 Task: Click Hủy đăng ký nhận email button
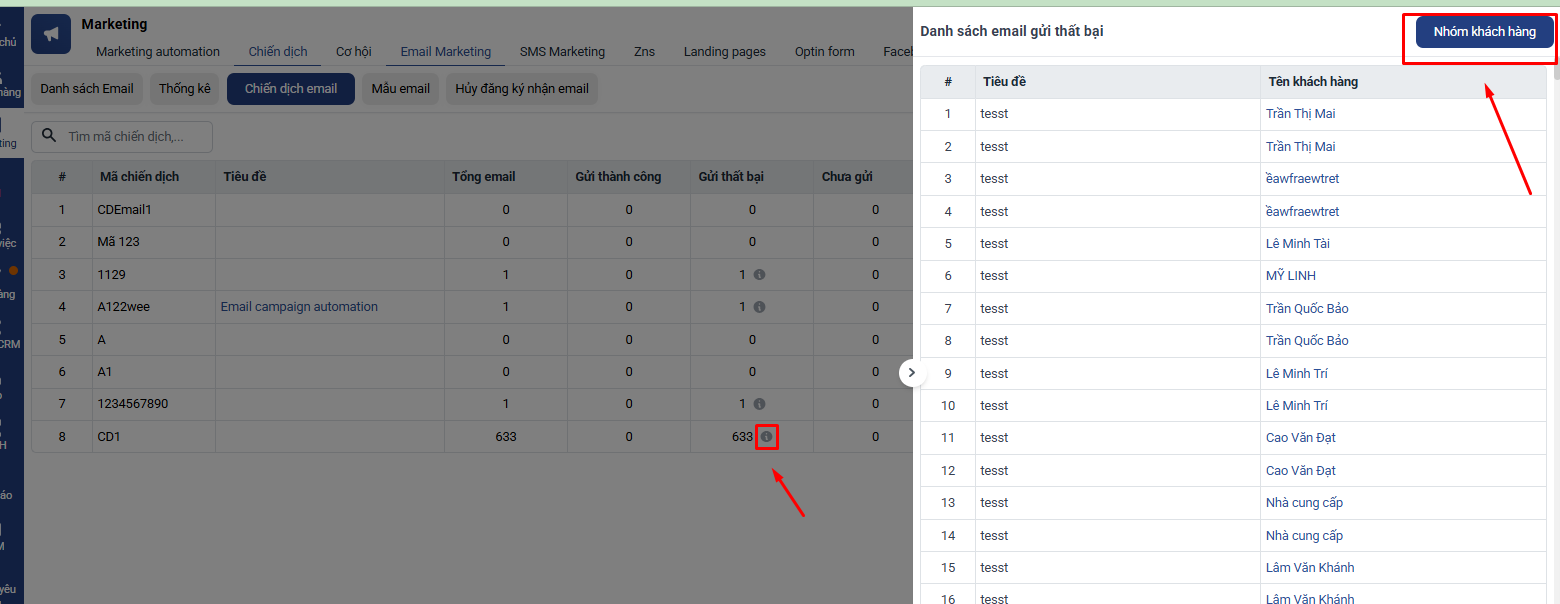(x=522, y=89)
